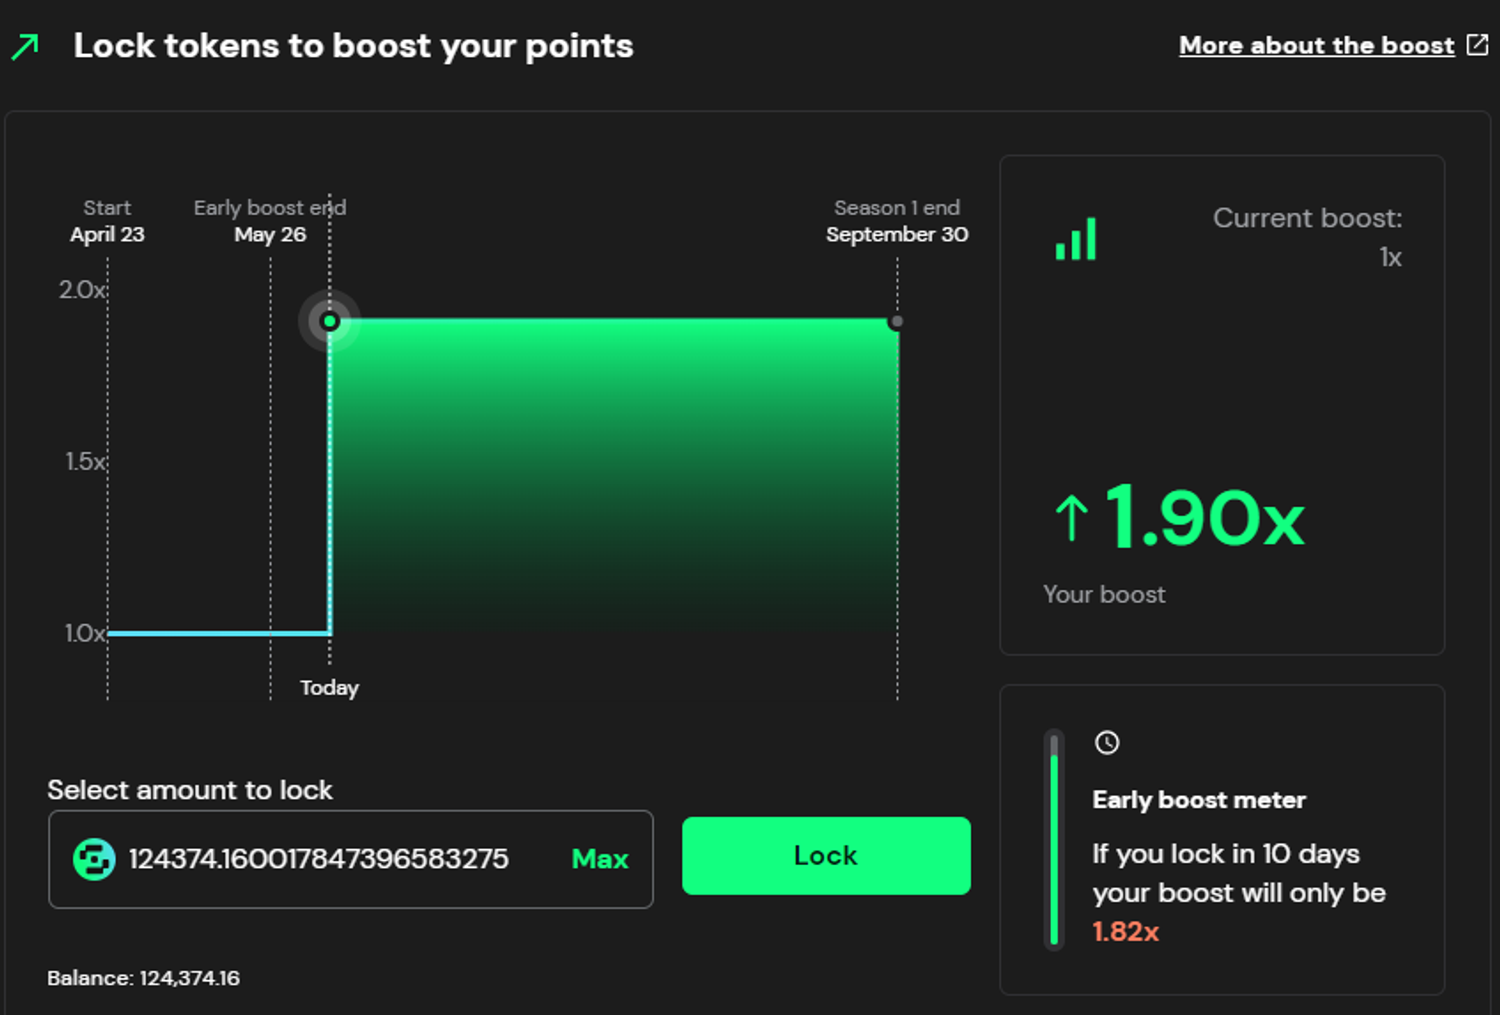
Task: Click the Start April 23 label
Action: click(x=107, y=221)
